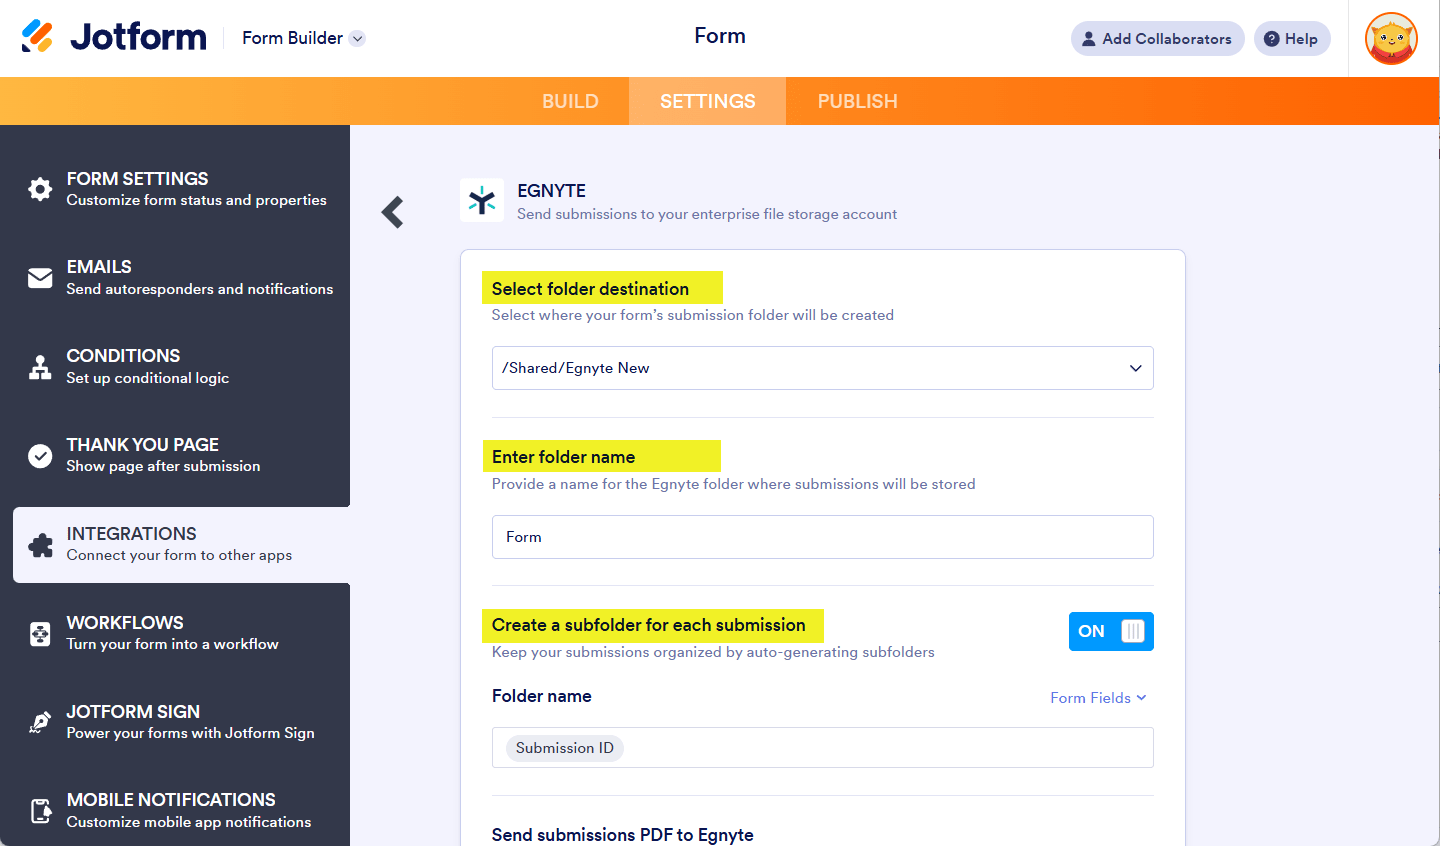Screen dimensions: 1440x846
Task: Click the Conditions hierarchy icon
Action: [40, 367]
